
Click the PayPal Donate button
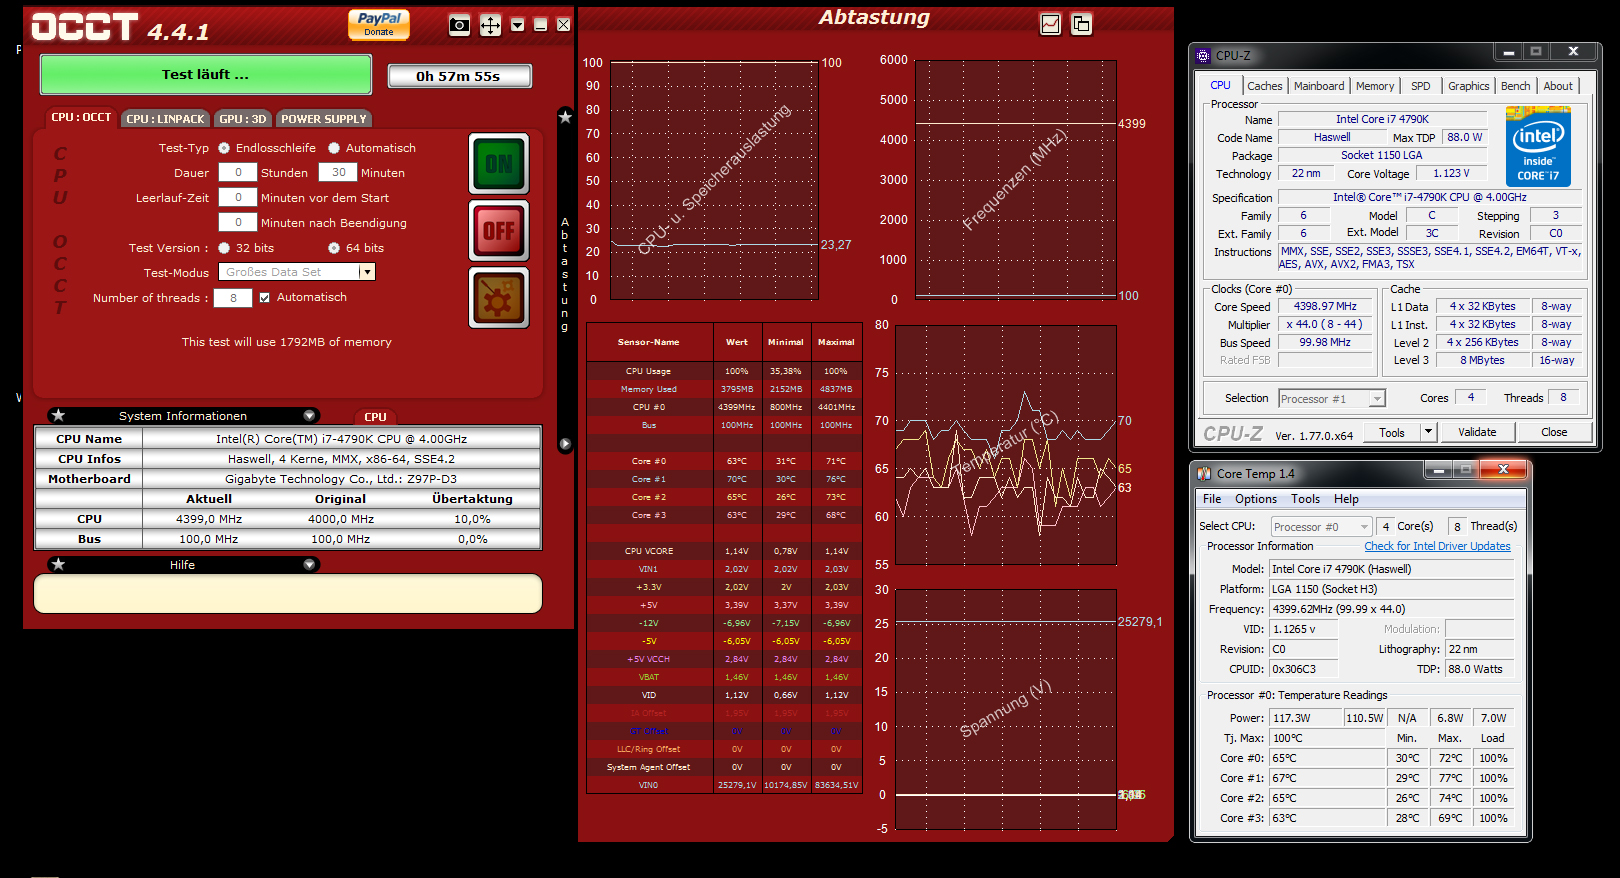tap(379, 24)
